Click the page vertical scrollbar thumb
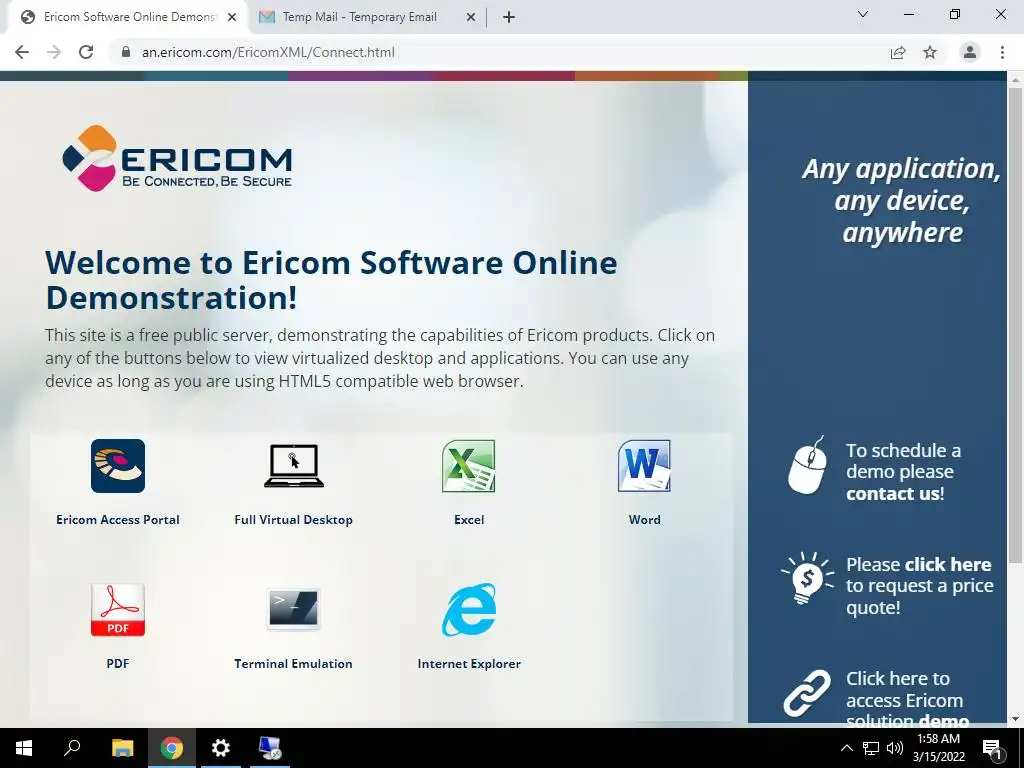This screenshot has width=1024, height=768. point(1015,324)
